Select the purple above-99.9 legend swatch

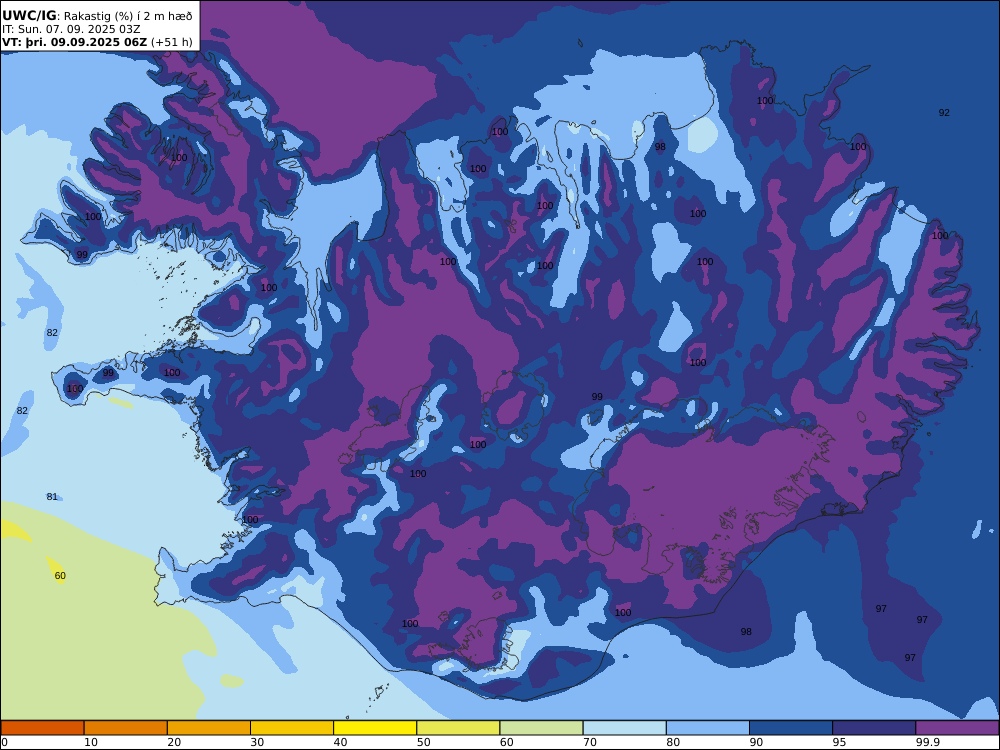pos(957,728)
